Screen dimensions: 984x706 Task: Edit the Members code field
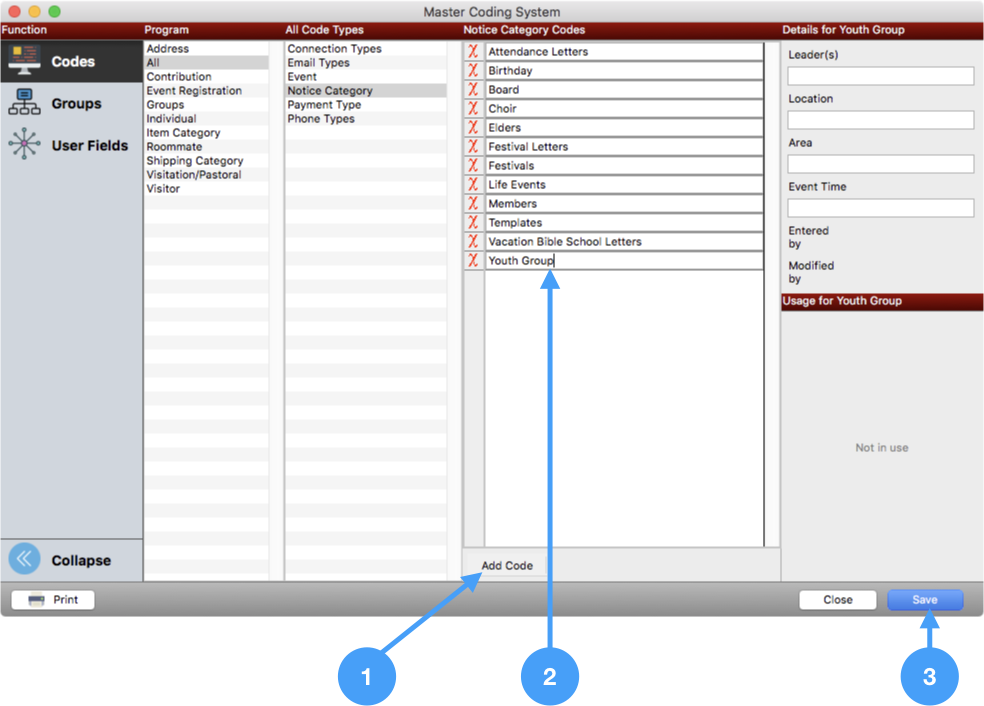624,203
